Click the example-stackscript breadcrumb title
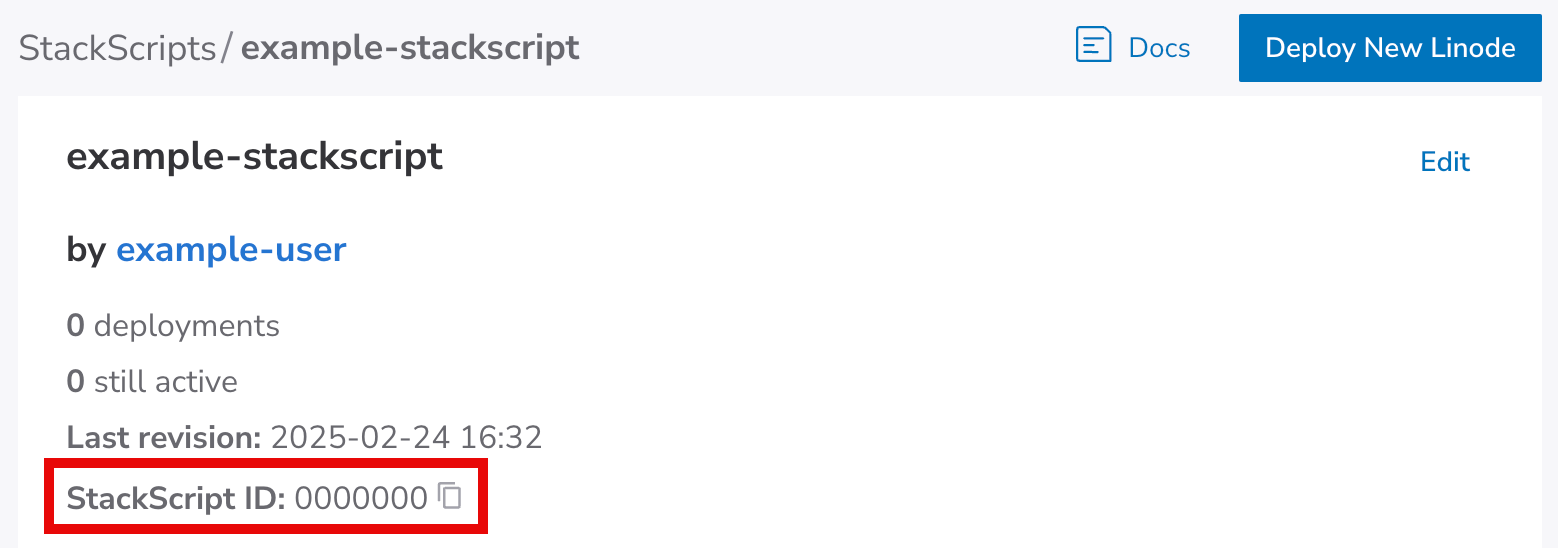 click(x=410, y=48)
